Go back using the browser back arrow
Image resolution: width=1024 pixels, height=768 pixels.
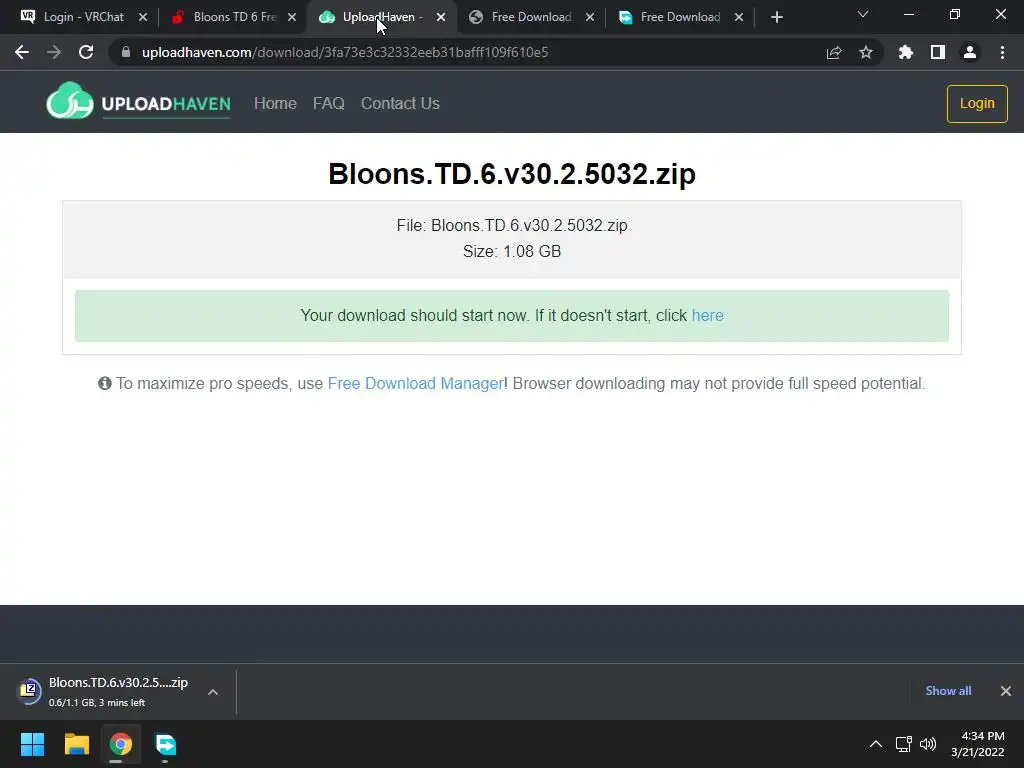[x=22, y=52]
